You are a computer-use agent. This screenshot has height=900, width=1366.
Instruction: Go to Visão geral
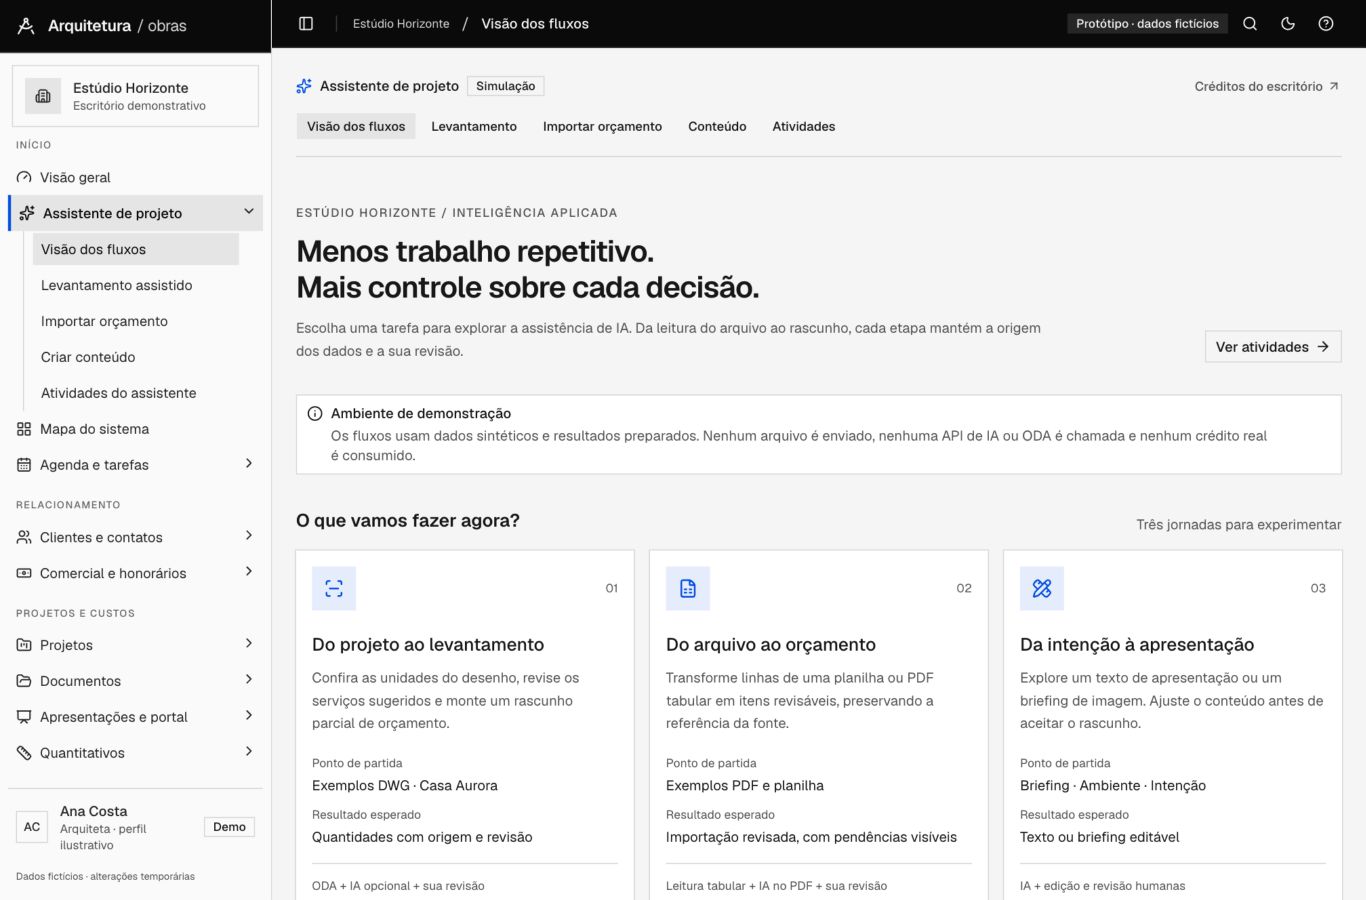tap(135, 177)
